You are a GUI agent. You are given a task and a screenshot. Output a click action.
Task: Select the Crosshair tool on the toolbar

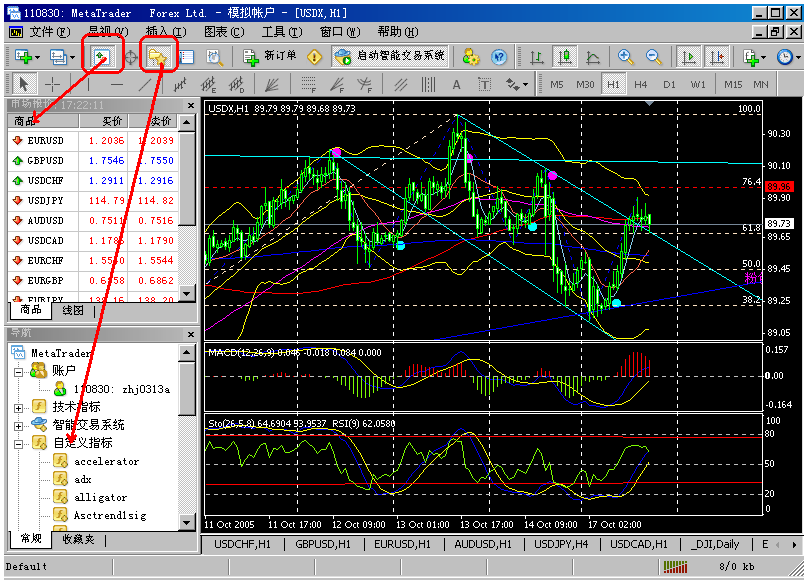[52, 86]
